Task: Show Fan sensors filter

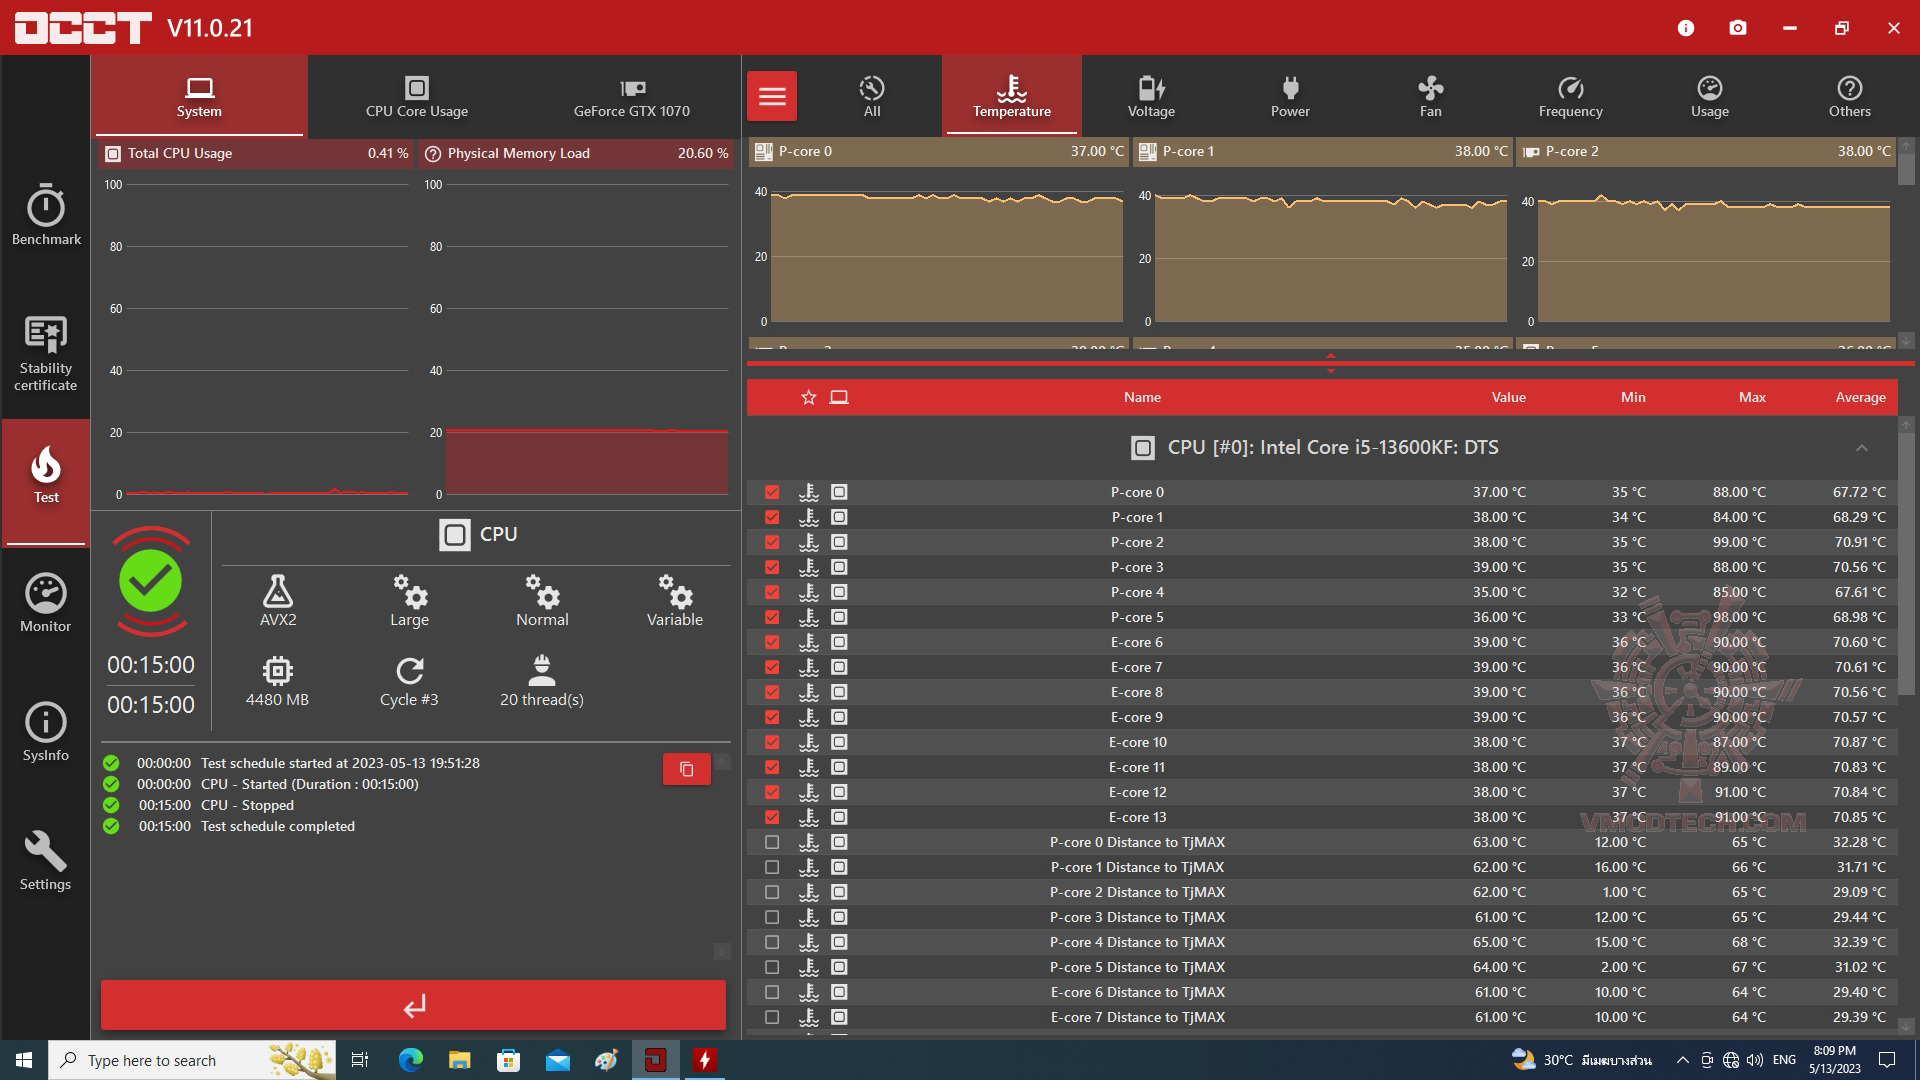Action: [x=1430, y=97]
